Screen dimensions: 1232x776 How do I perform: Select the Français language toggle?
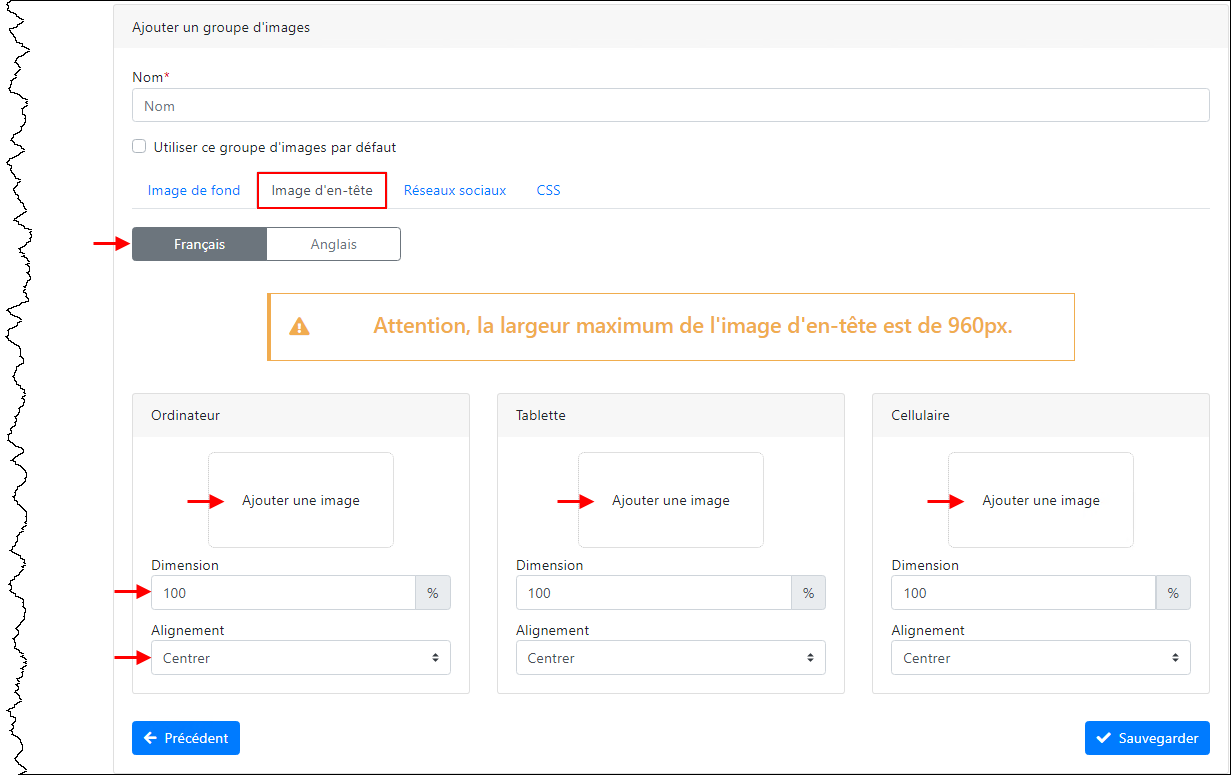(199, 243)
